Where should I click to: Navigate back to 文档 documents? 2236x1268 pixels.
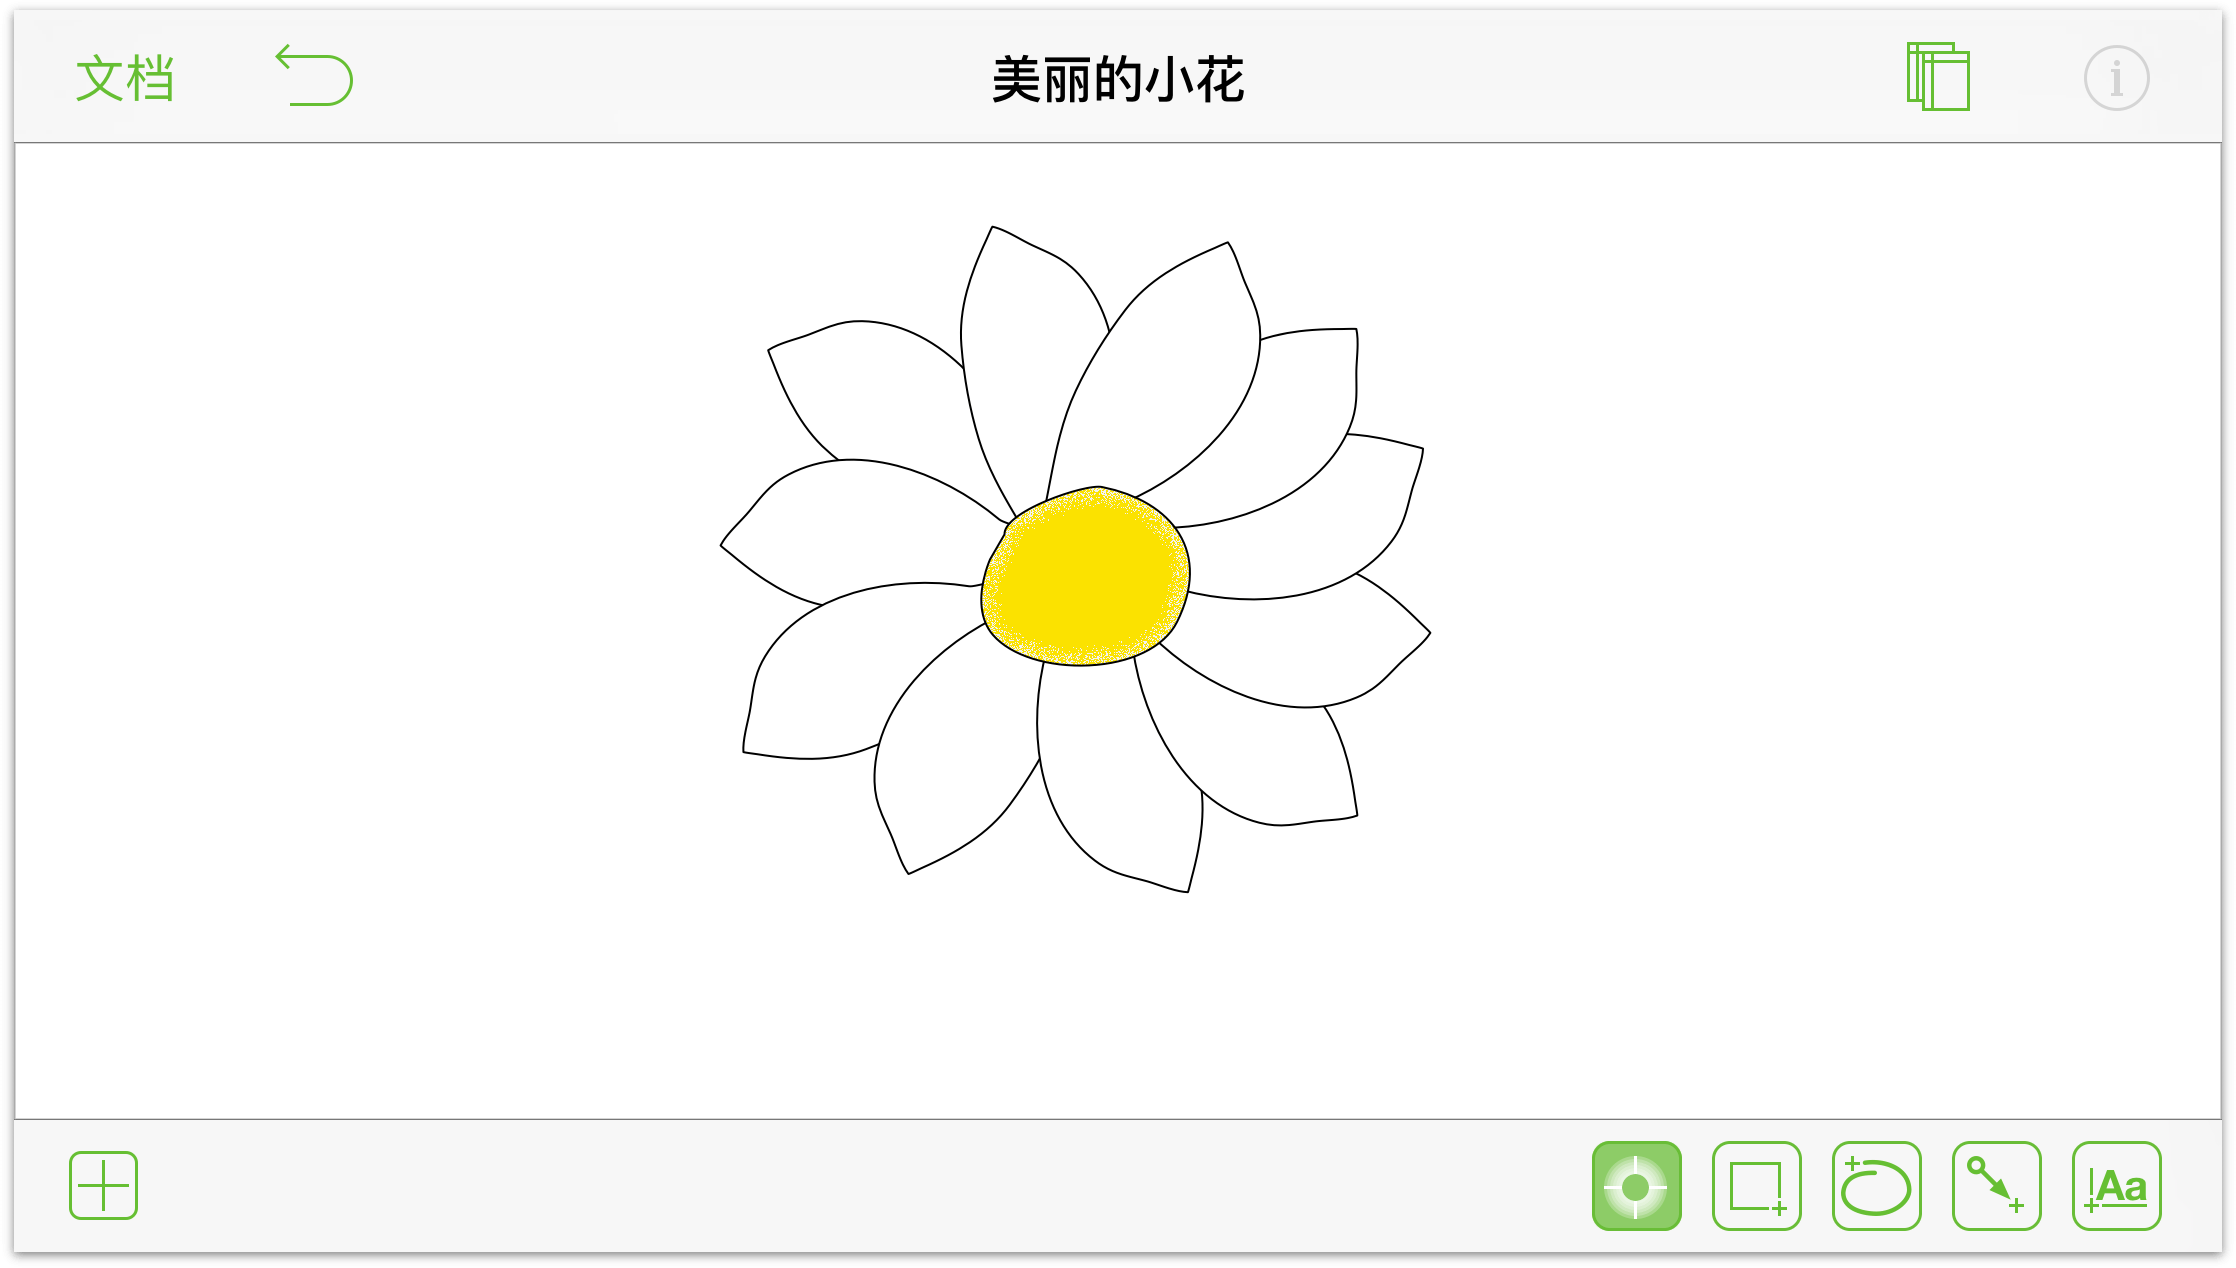[x=124, y=77]
